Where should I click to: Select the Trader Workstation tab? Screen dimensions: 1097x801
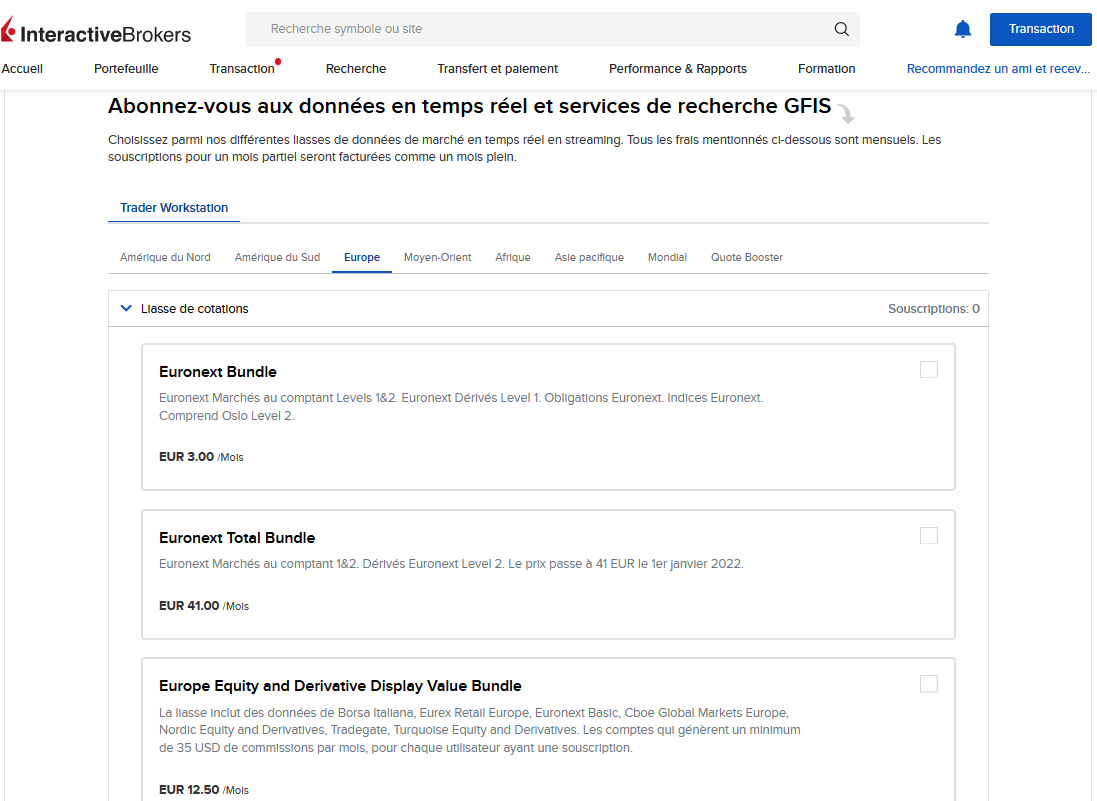[174, 208]
